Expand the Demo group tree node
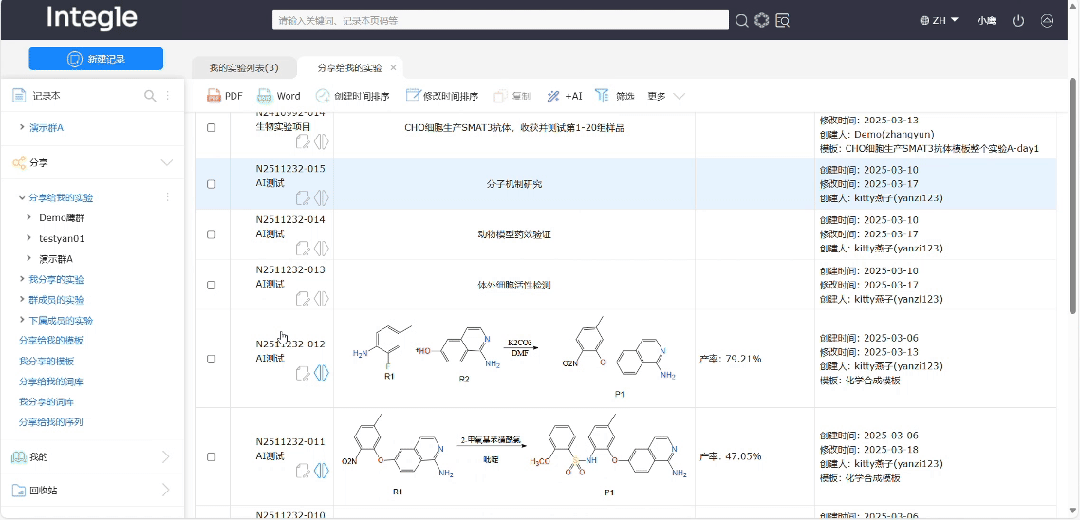The height and width of the screenshot is (520, 1080). [x=29, y=217]
